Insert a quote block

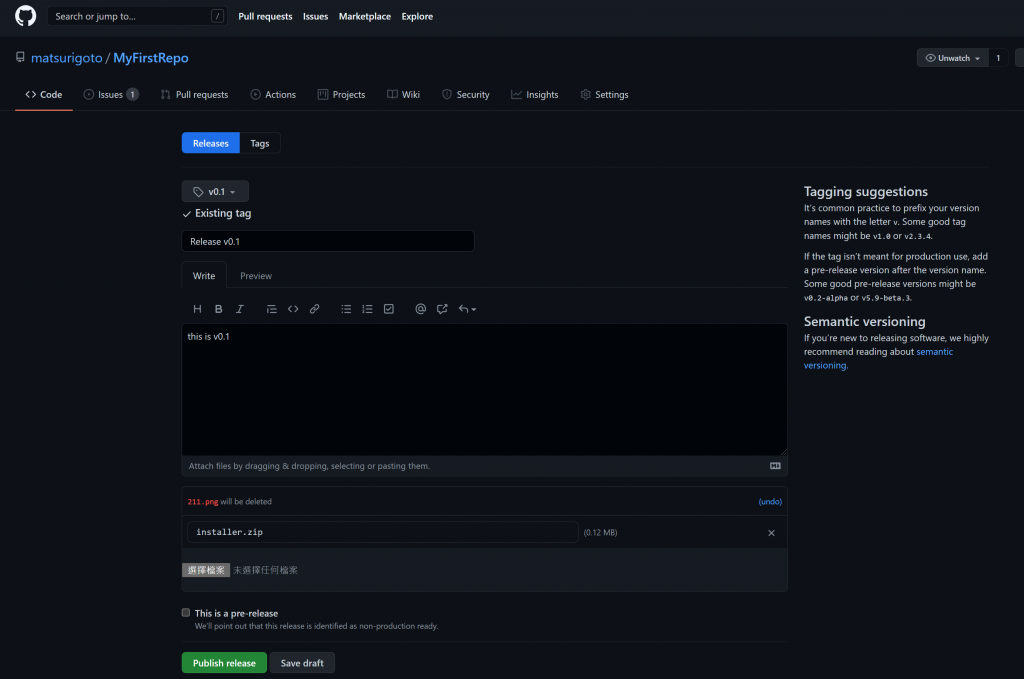click(x=272, y=309)
